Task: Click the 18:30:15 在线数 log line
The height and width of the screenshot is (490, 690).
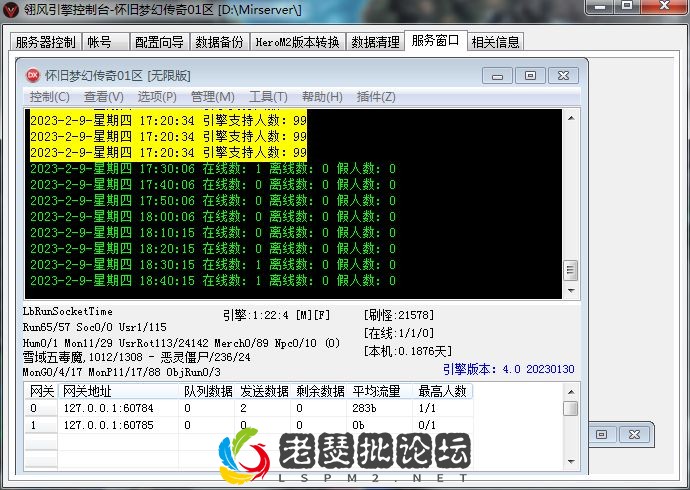Action: 213,265
